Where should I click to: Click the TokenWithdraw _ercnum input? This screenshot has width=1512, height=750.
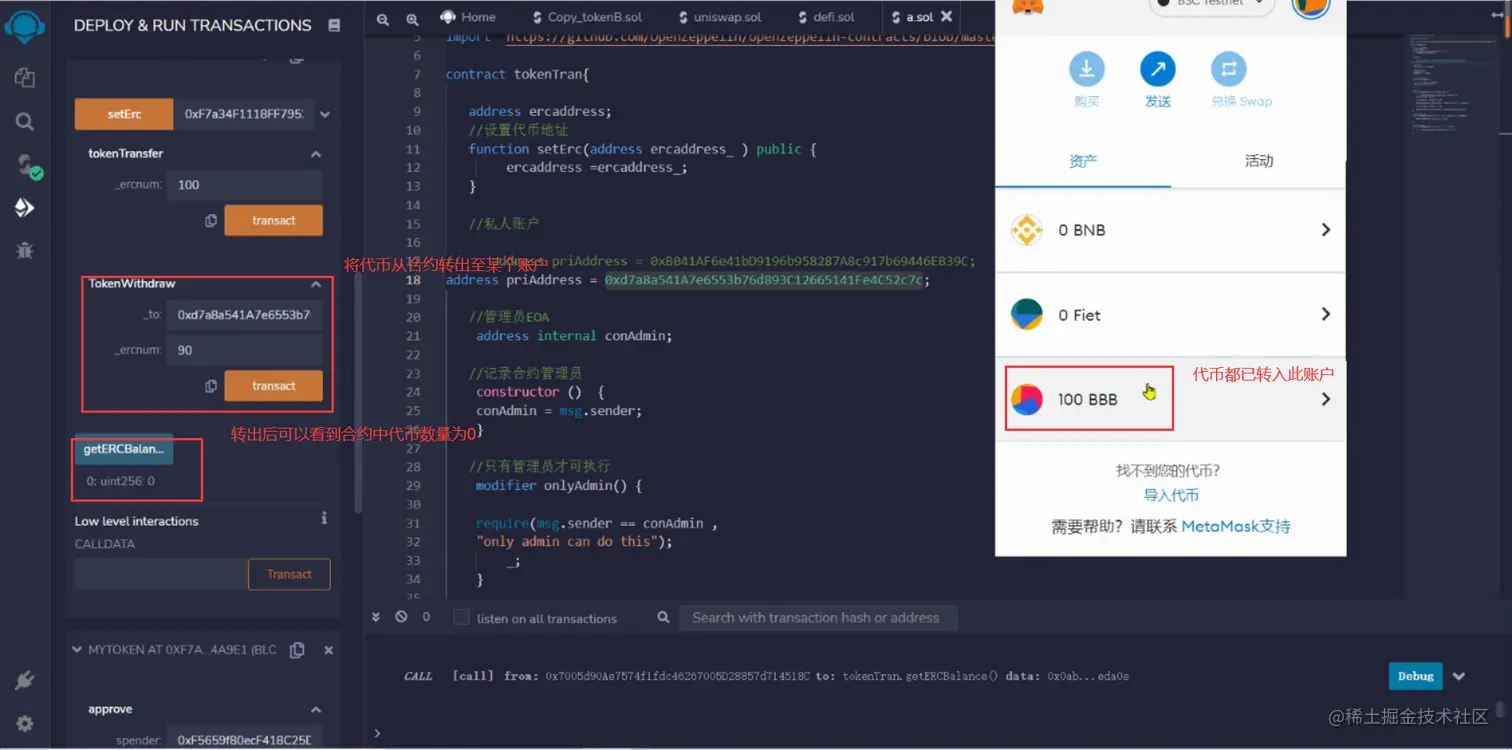[x=244, y=350]
